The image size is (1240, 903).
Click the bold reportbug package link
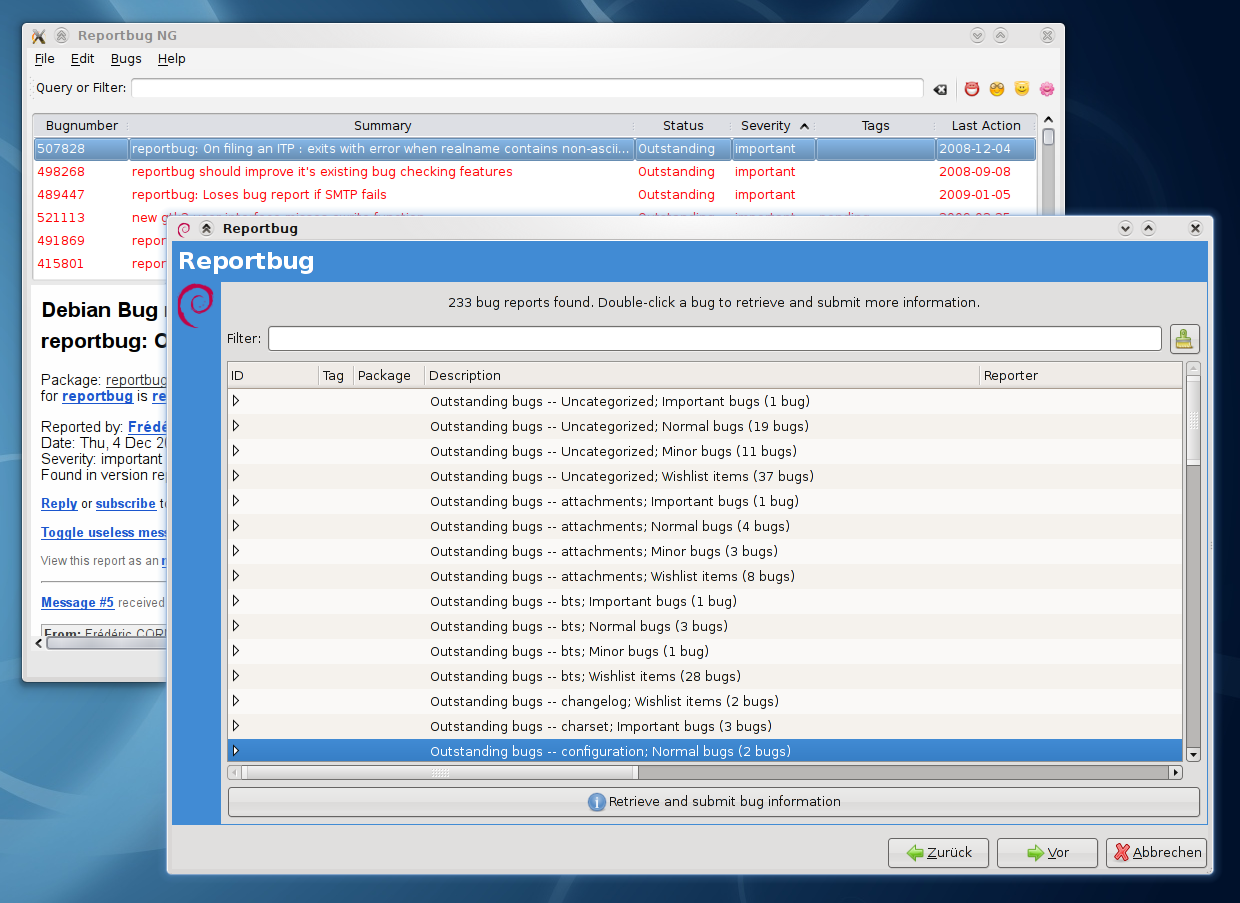pos(97,396)
